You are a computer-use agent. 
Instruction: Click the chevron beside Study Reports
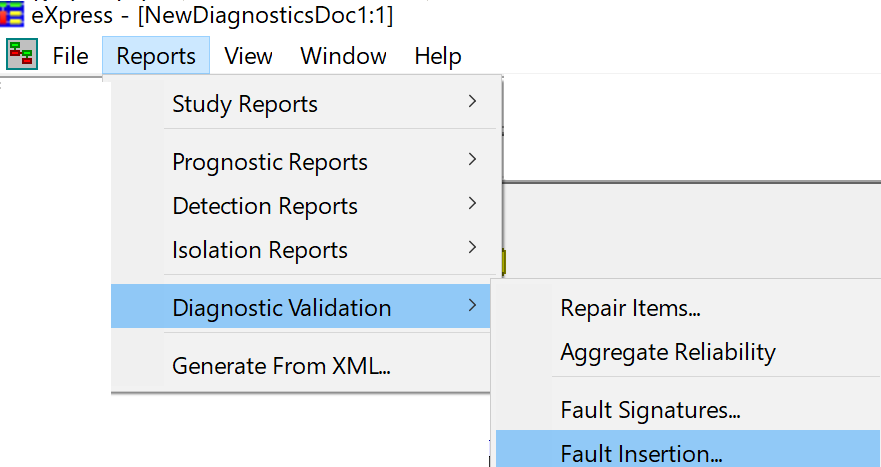[473, 102]
